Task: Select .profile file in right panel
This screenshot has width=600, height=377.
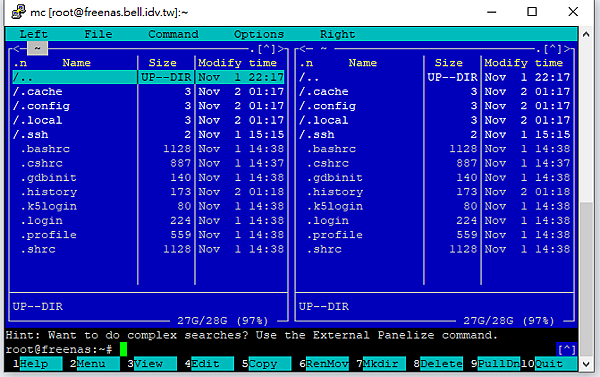Action: tap(435, 235)
